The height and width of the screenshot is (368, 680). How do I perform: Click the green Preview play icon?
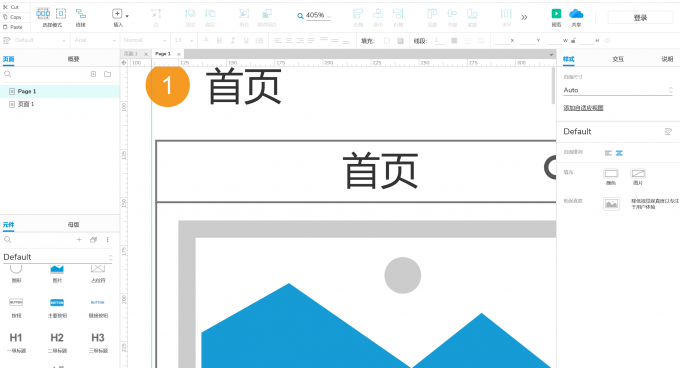556,14
